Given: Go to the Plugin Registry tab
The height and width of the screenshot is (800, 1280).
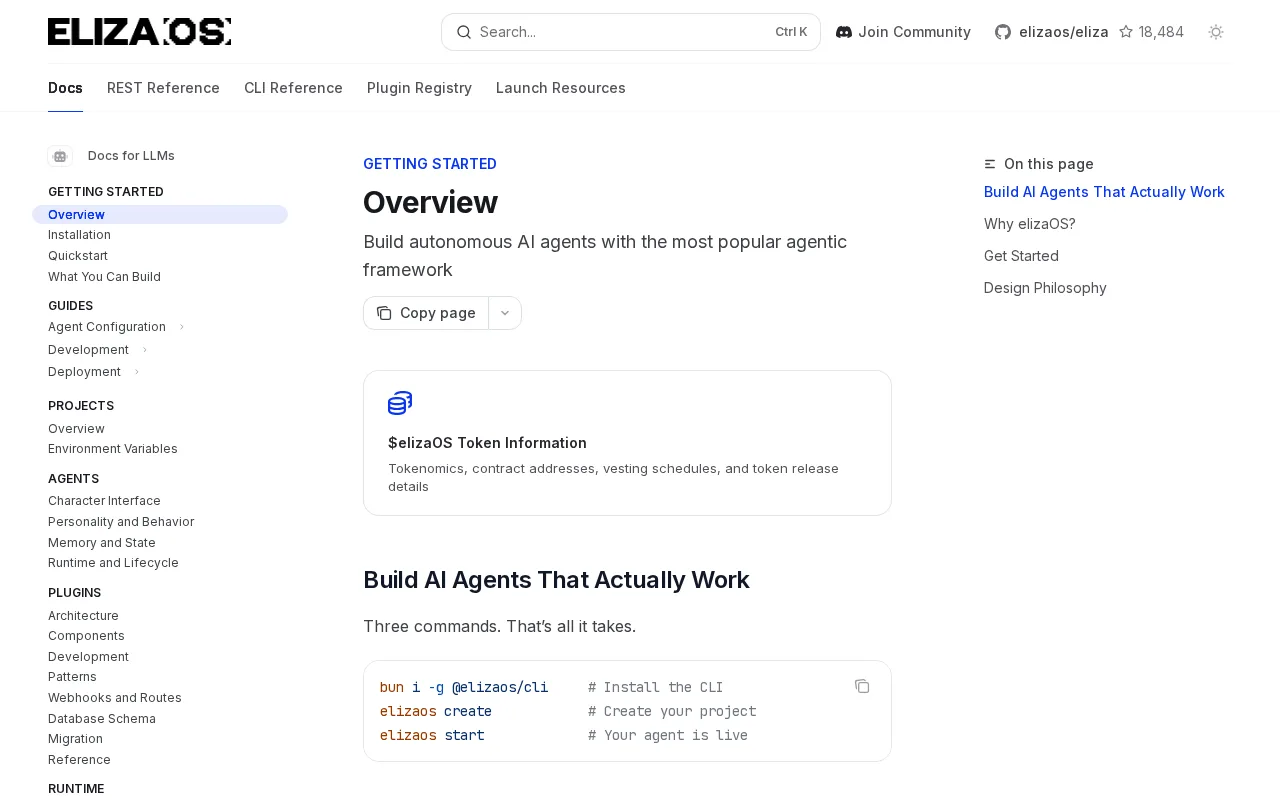Looking at the screenshot, I should coord(419,88).
